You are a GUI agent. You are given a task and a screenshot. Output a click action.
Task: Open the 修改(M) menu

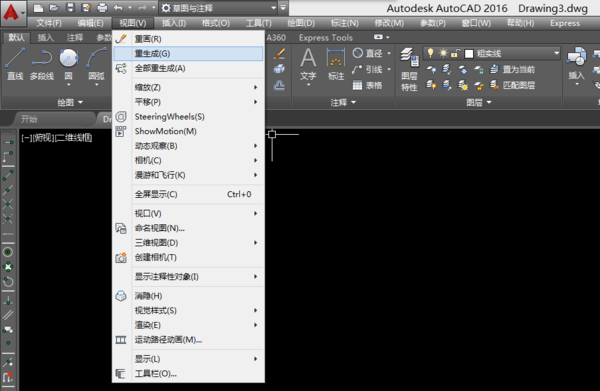(x=389, y=23)
